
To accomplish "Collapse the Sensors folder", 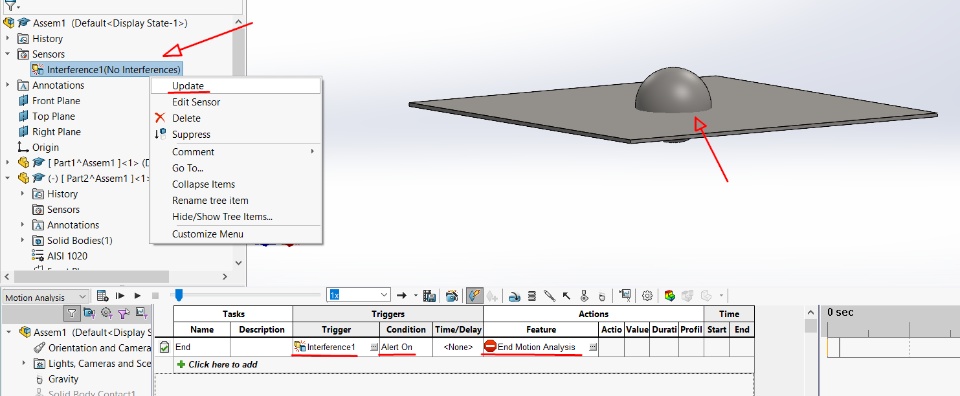I will pos(7,54).
